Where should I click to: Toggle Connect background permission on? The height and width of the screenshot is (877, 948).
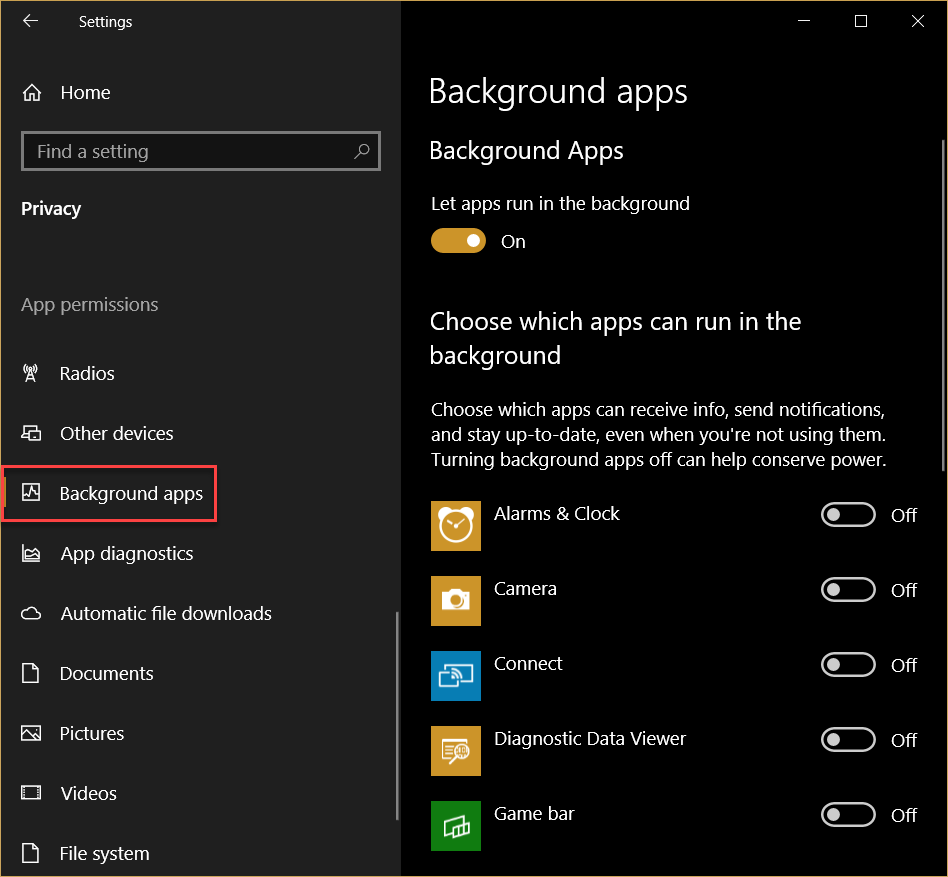(848, 665)
